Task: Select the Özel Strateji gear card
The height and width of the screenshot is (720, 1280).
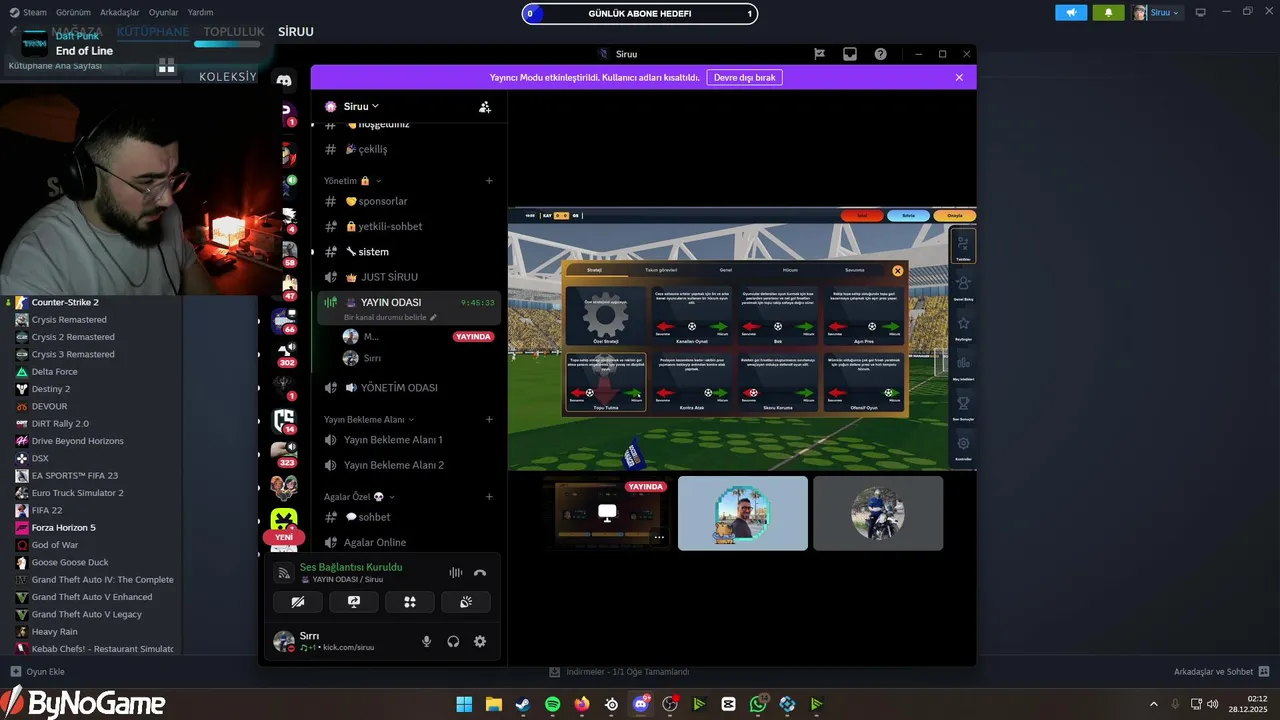Action: coord(606,316)
